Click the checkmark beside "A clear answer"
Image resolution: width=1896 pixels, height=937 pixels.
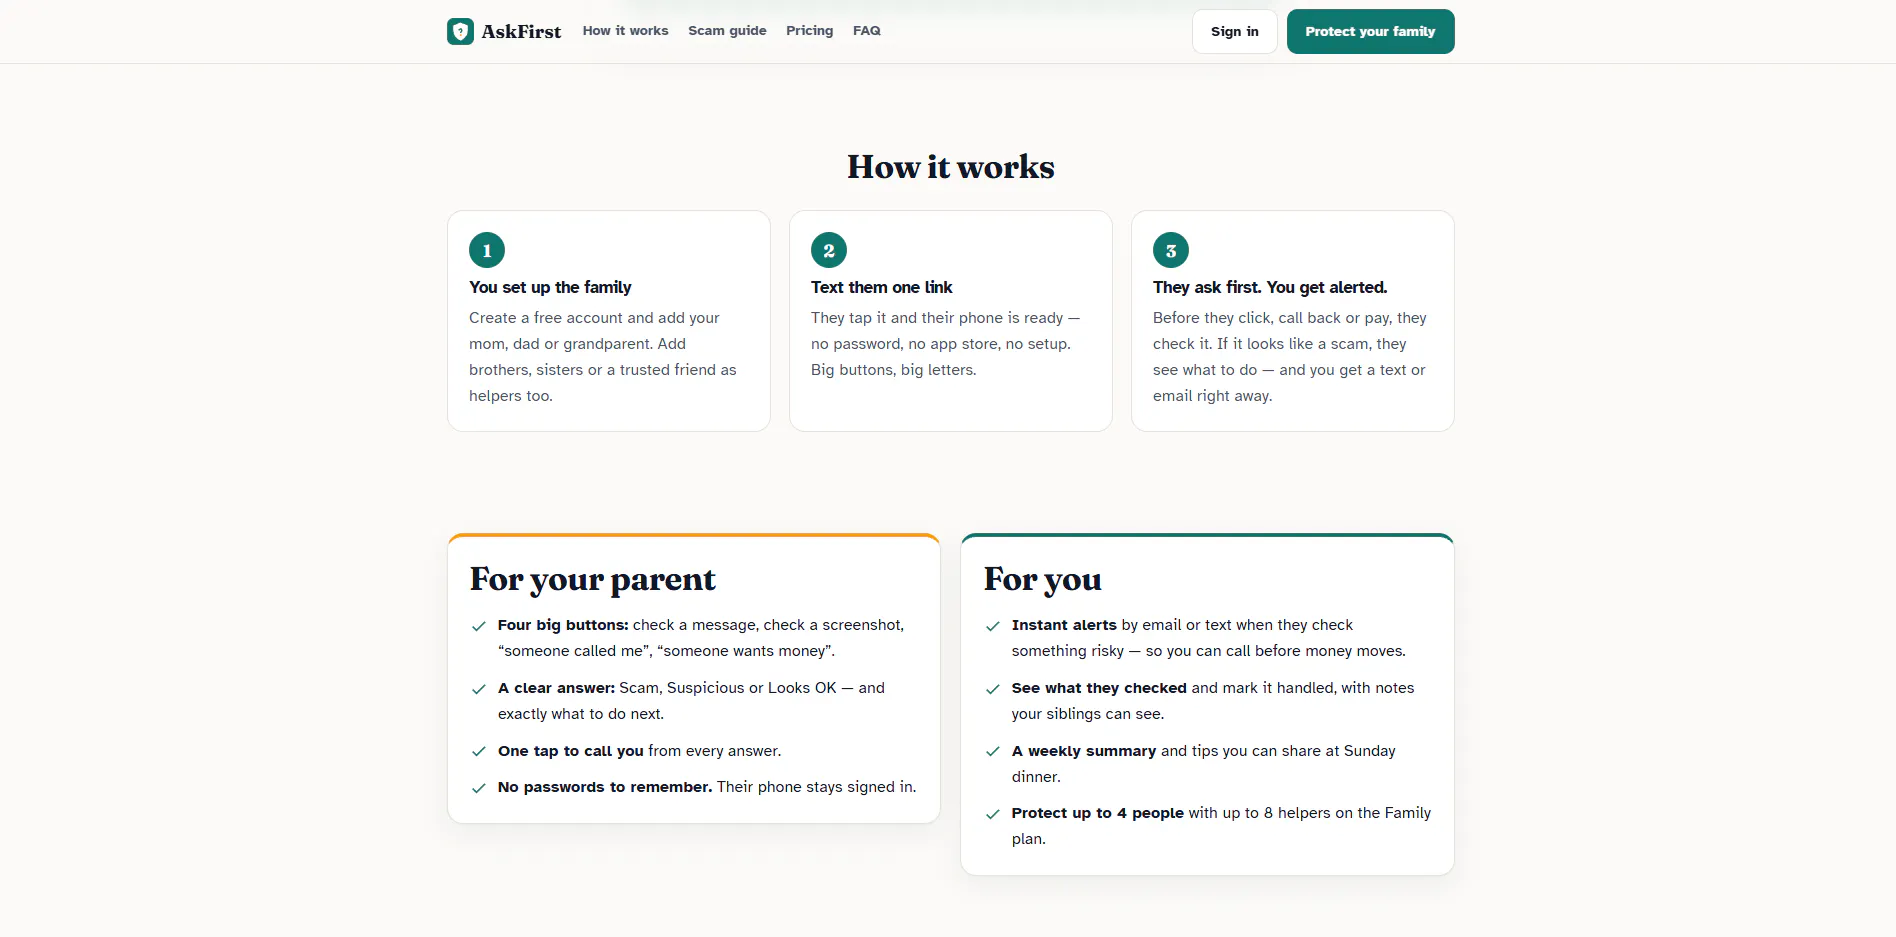tap(479, 690)
